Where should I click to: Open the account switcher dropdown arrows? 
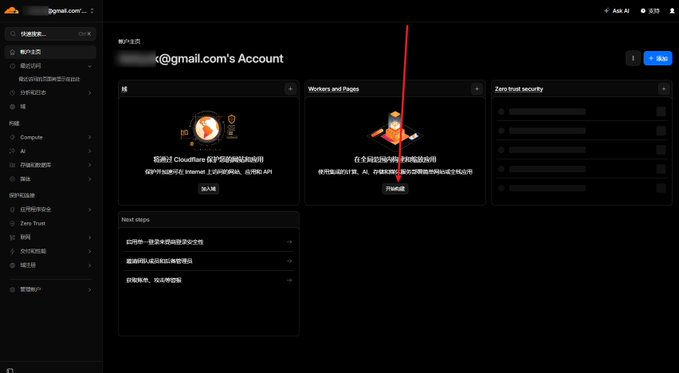(92, 11)
